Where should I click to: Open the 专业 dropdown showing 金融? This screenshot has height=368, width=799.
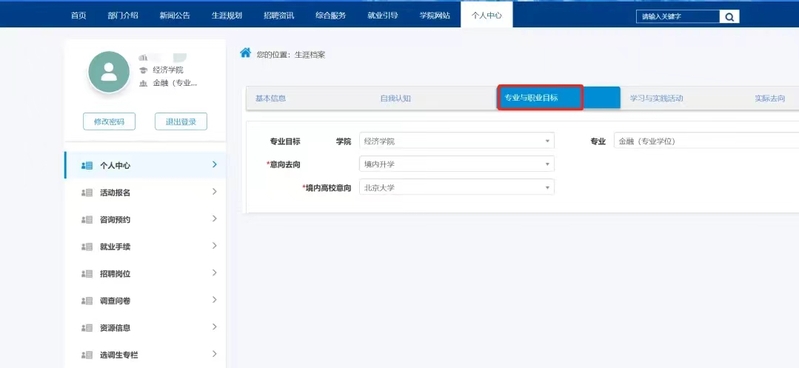(706, 141)
